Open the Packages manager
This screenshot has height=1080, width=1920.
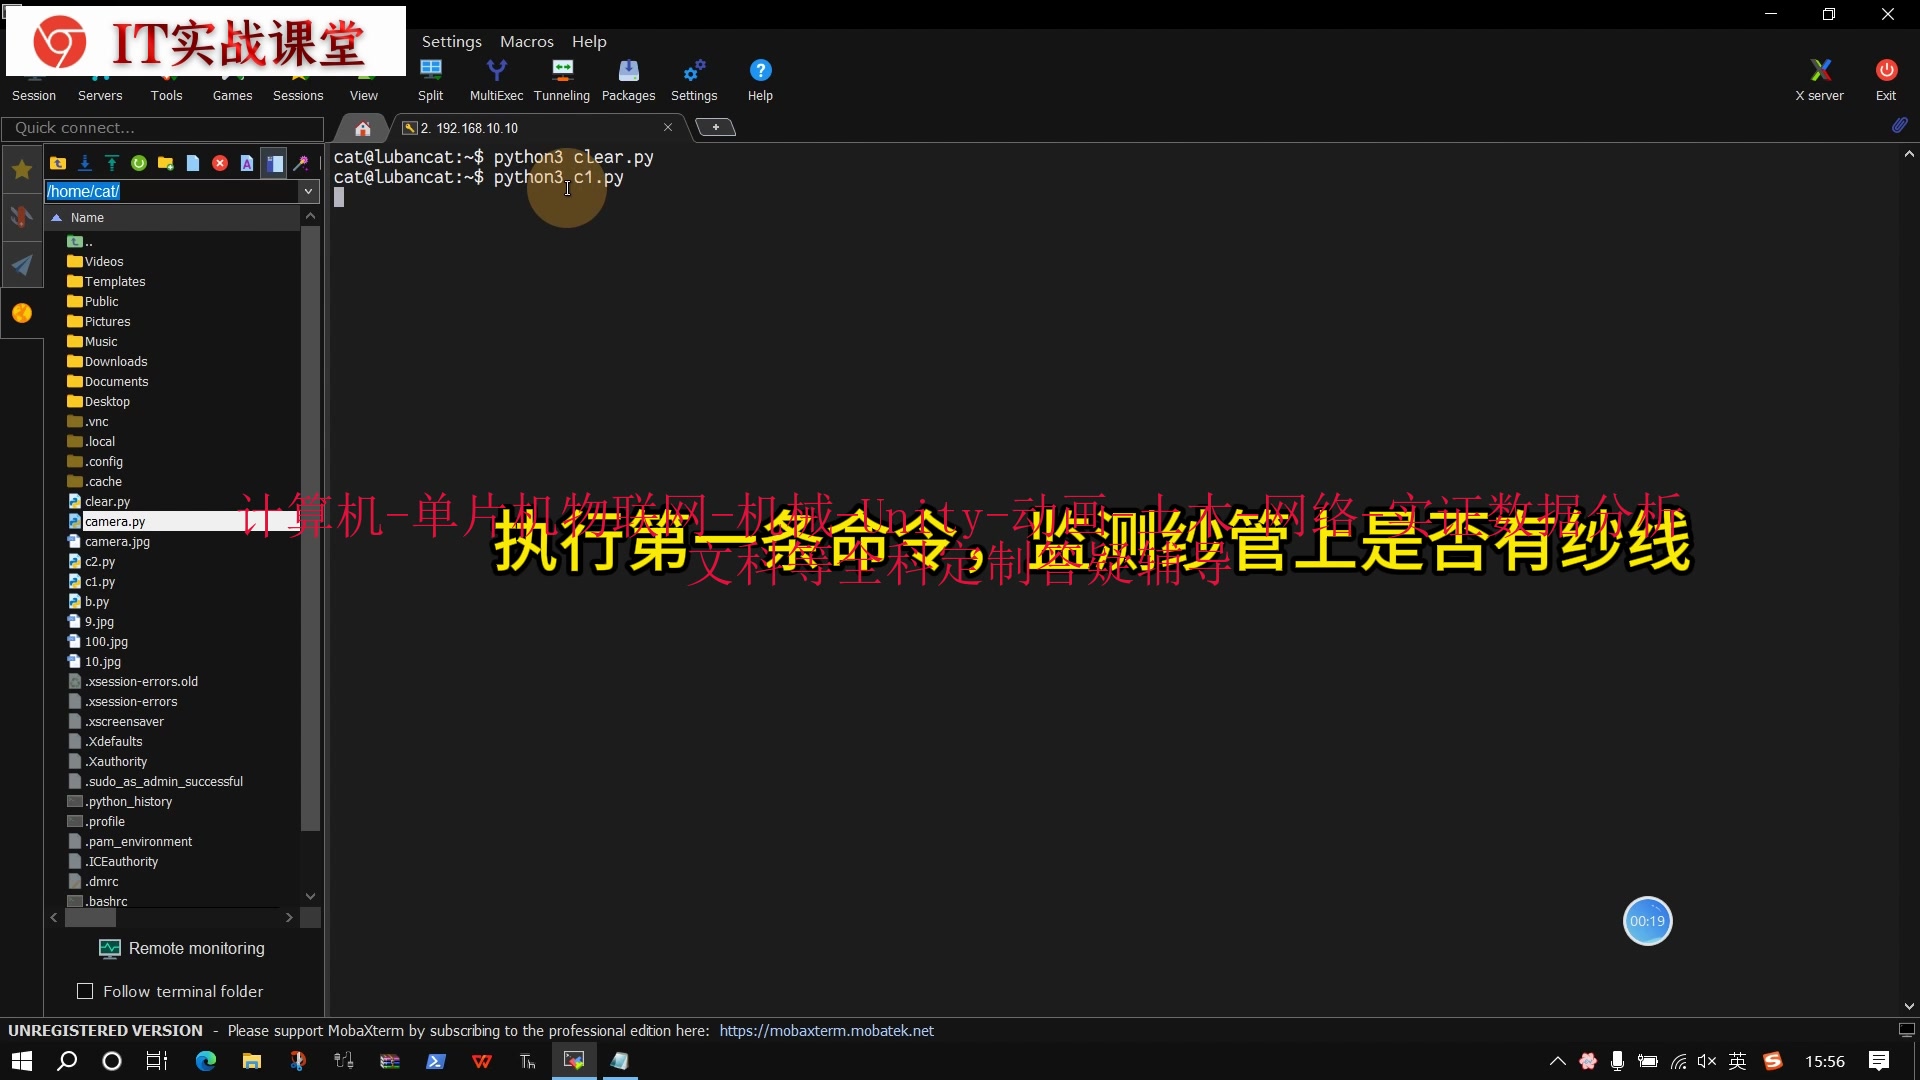(628, 80)
